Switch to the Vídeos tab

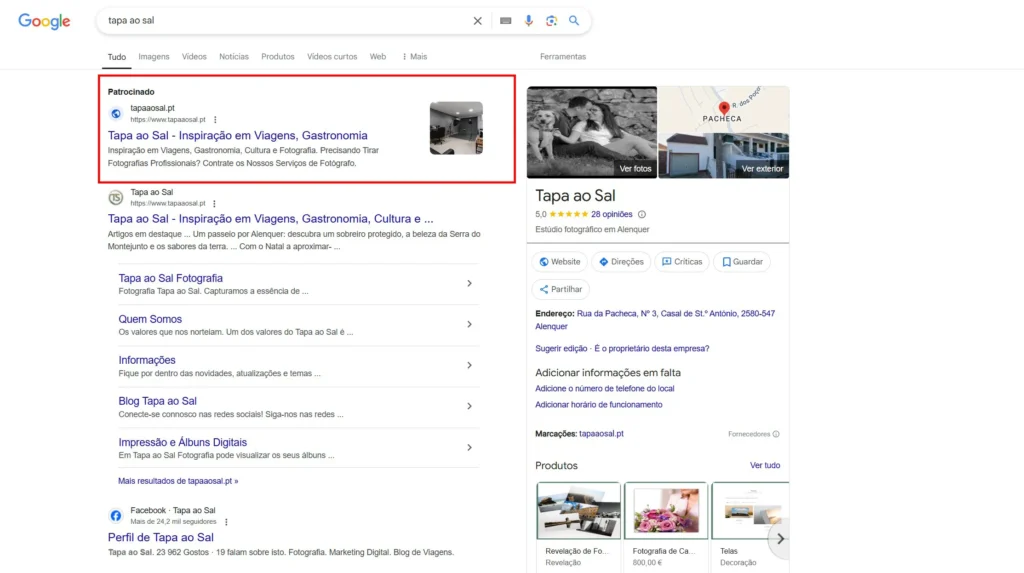pos(194,57)
